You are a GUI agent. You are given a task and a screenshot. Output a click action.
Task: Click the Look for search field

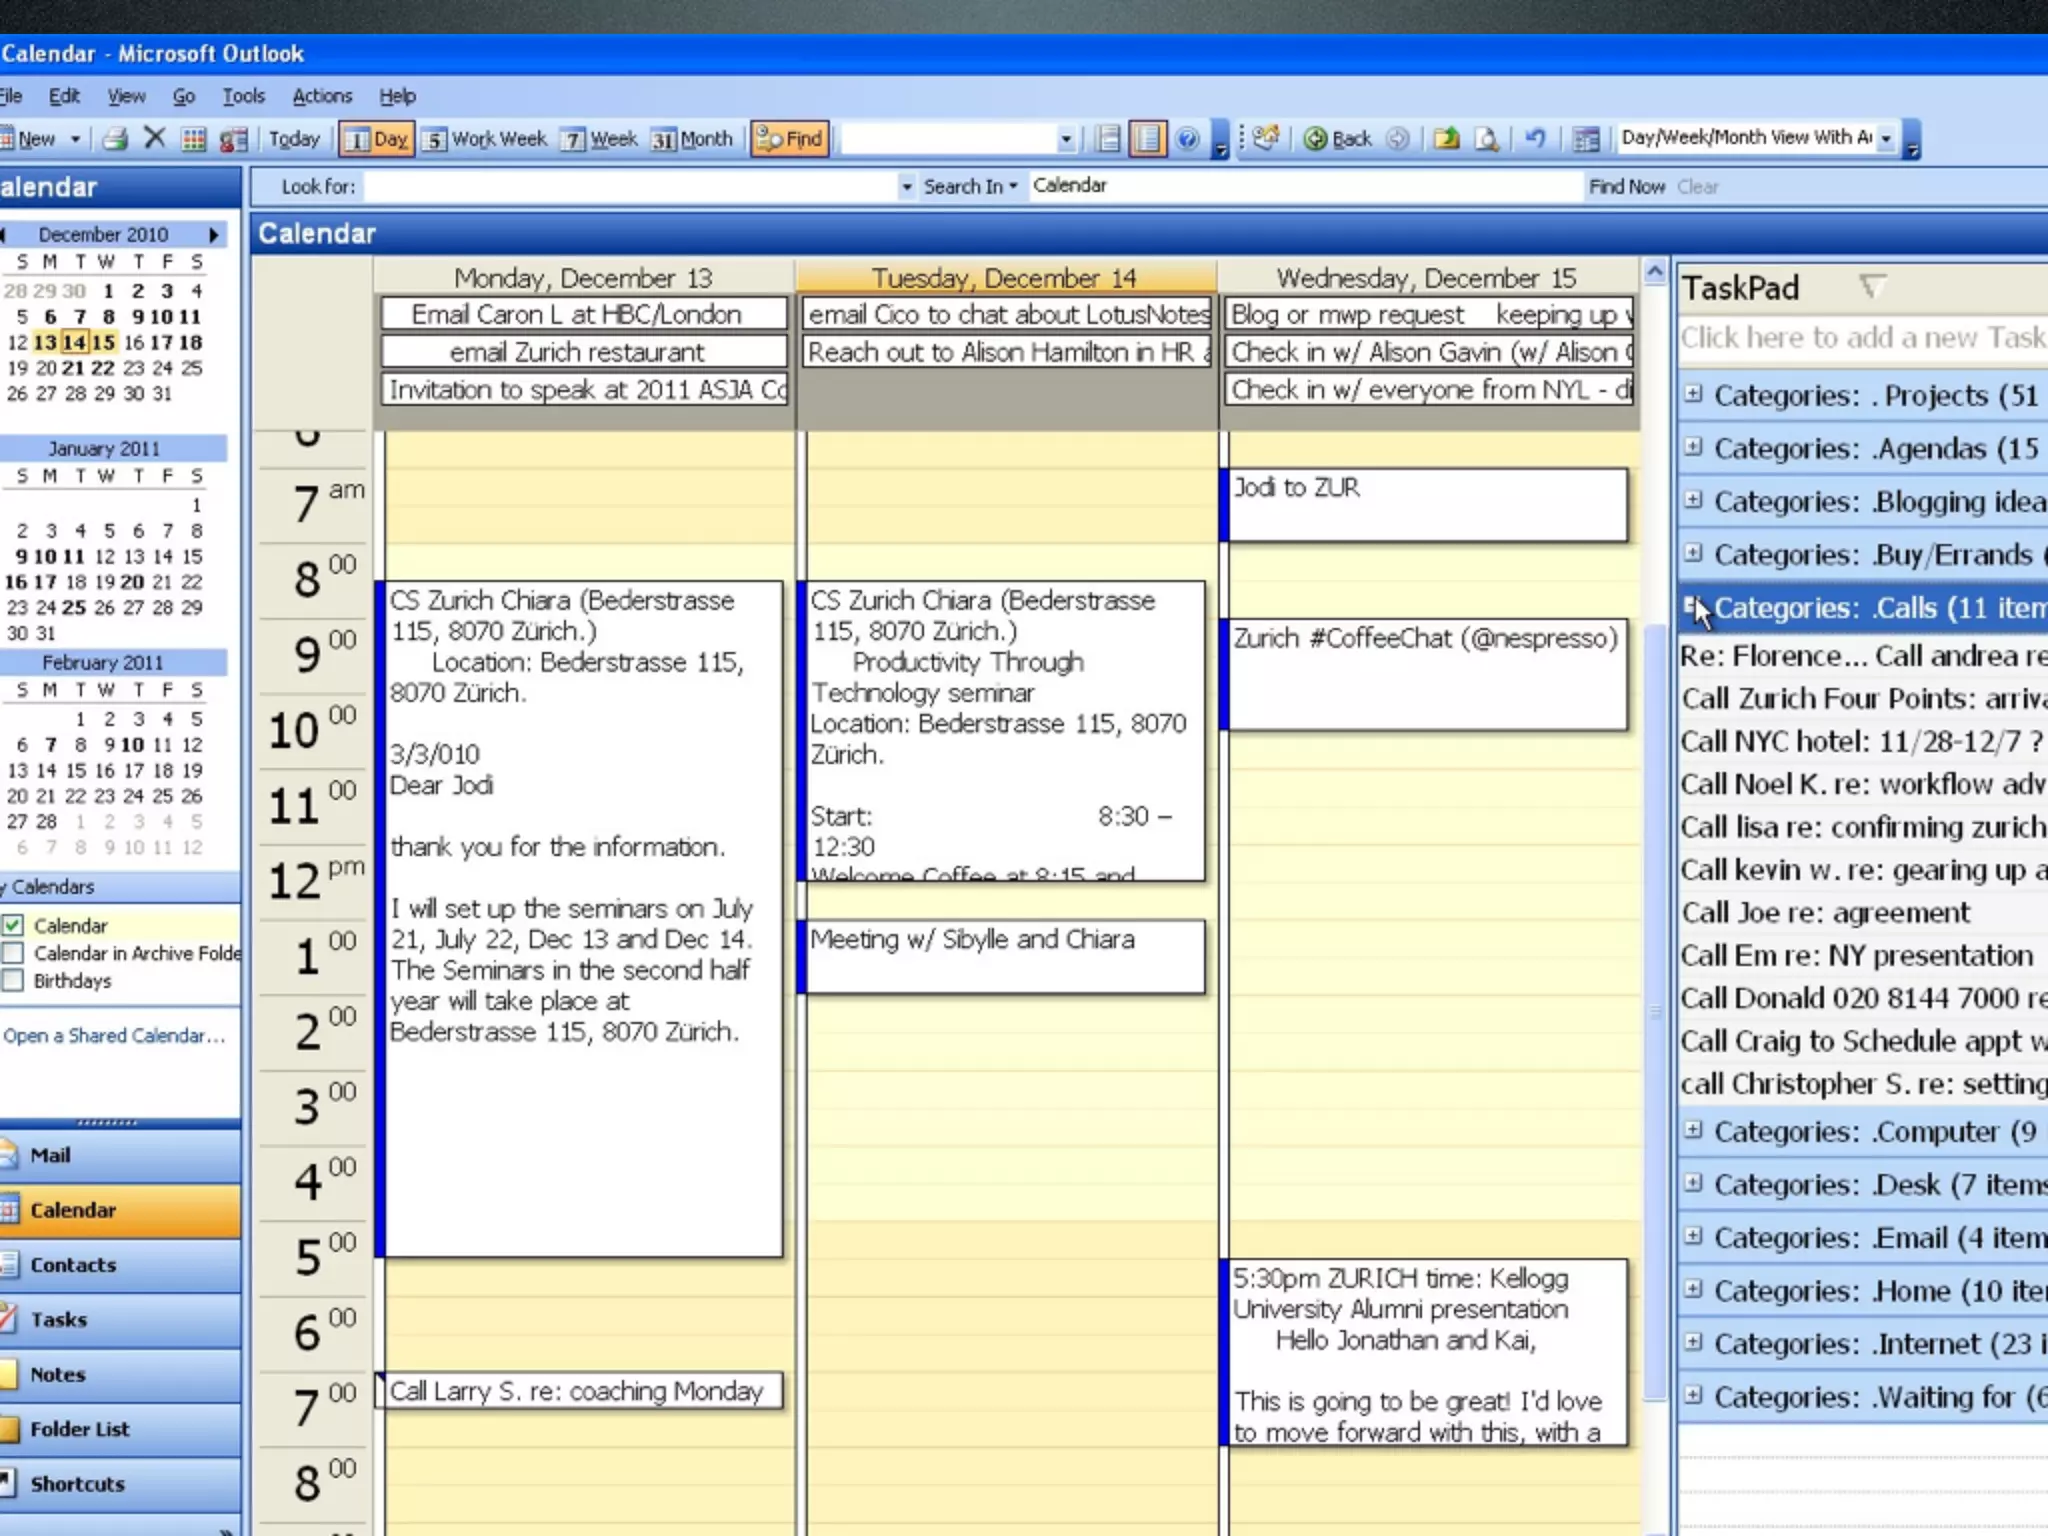[x=630, y=187]
